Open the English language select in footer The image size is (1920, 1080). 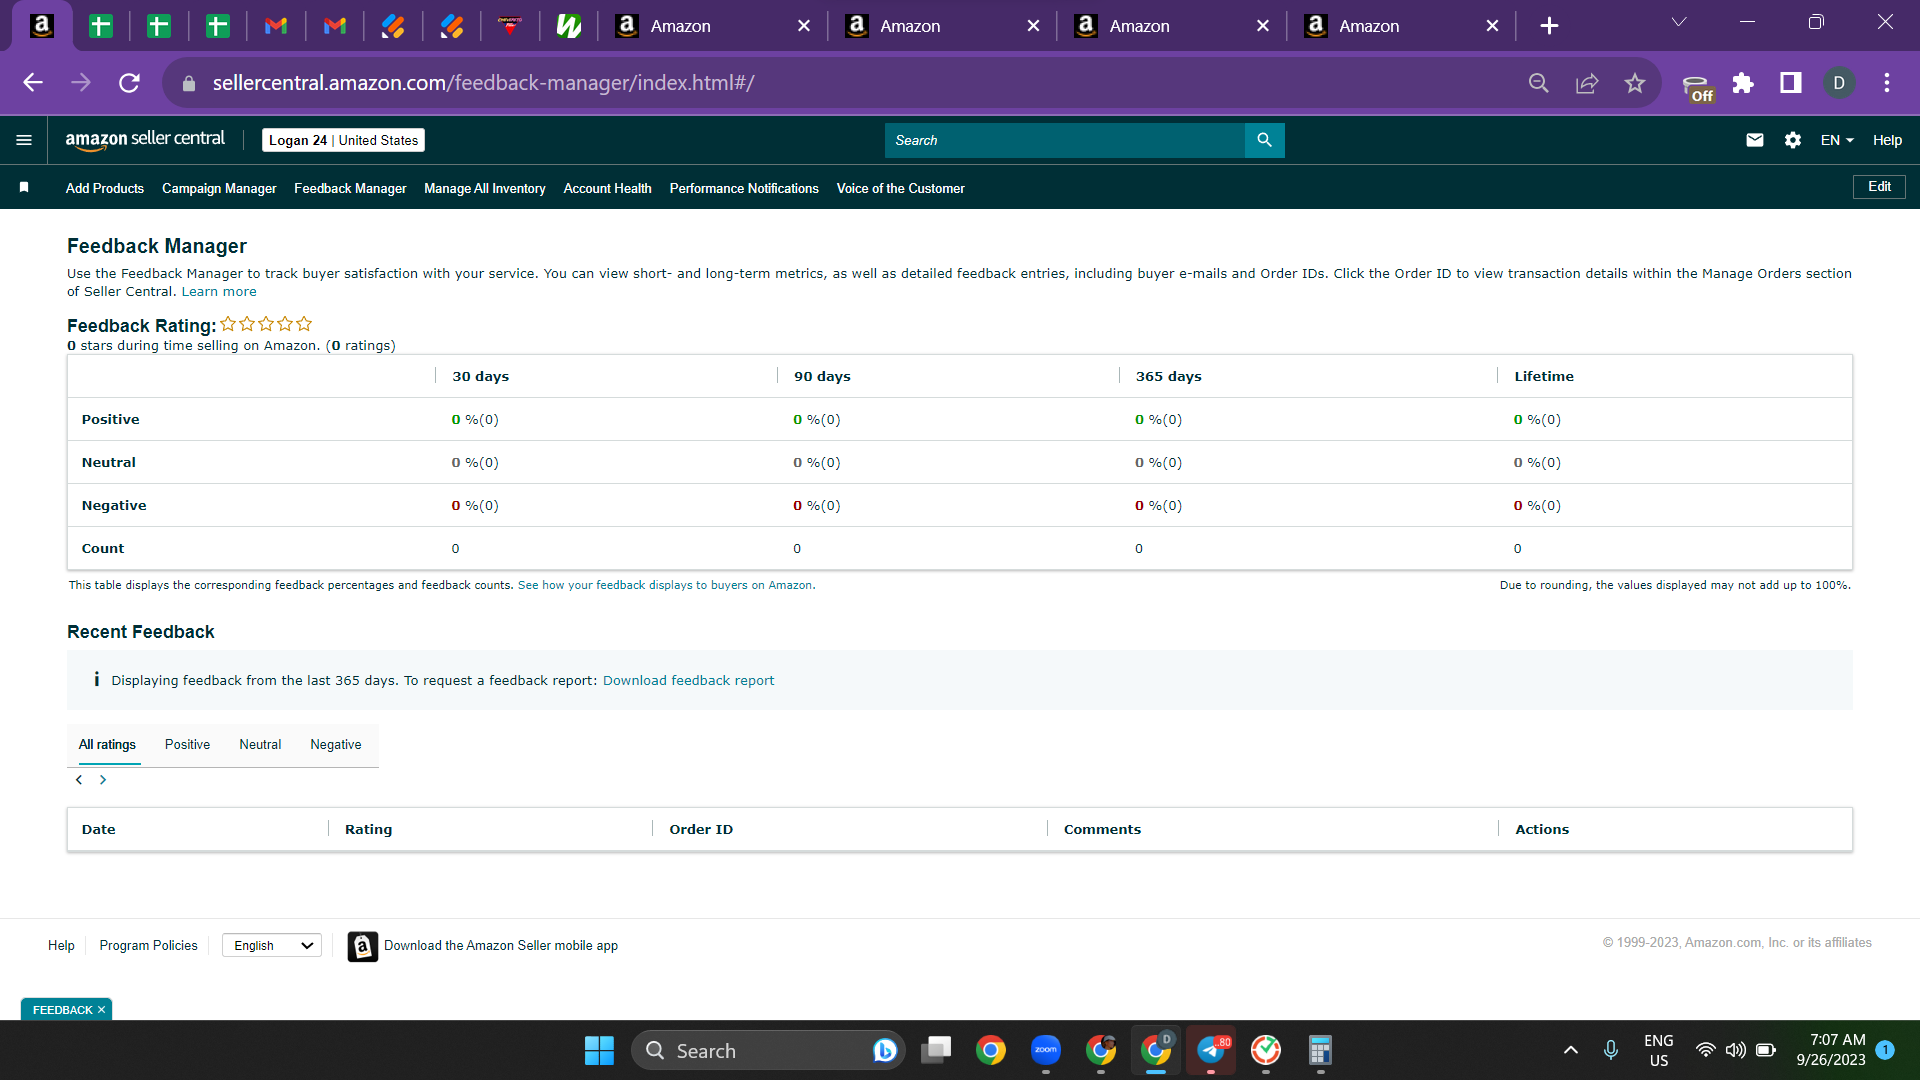point(271,946)
